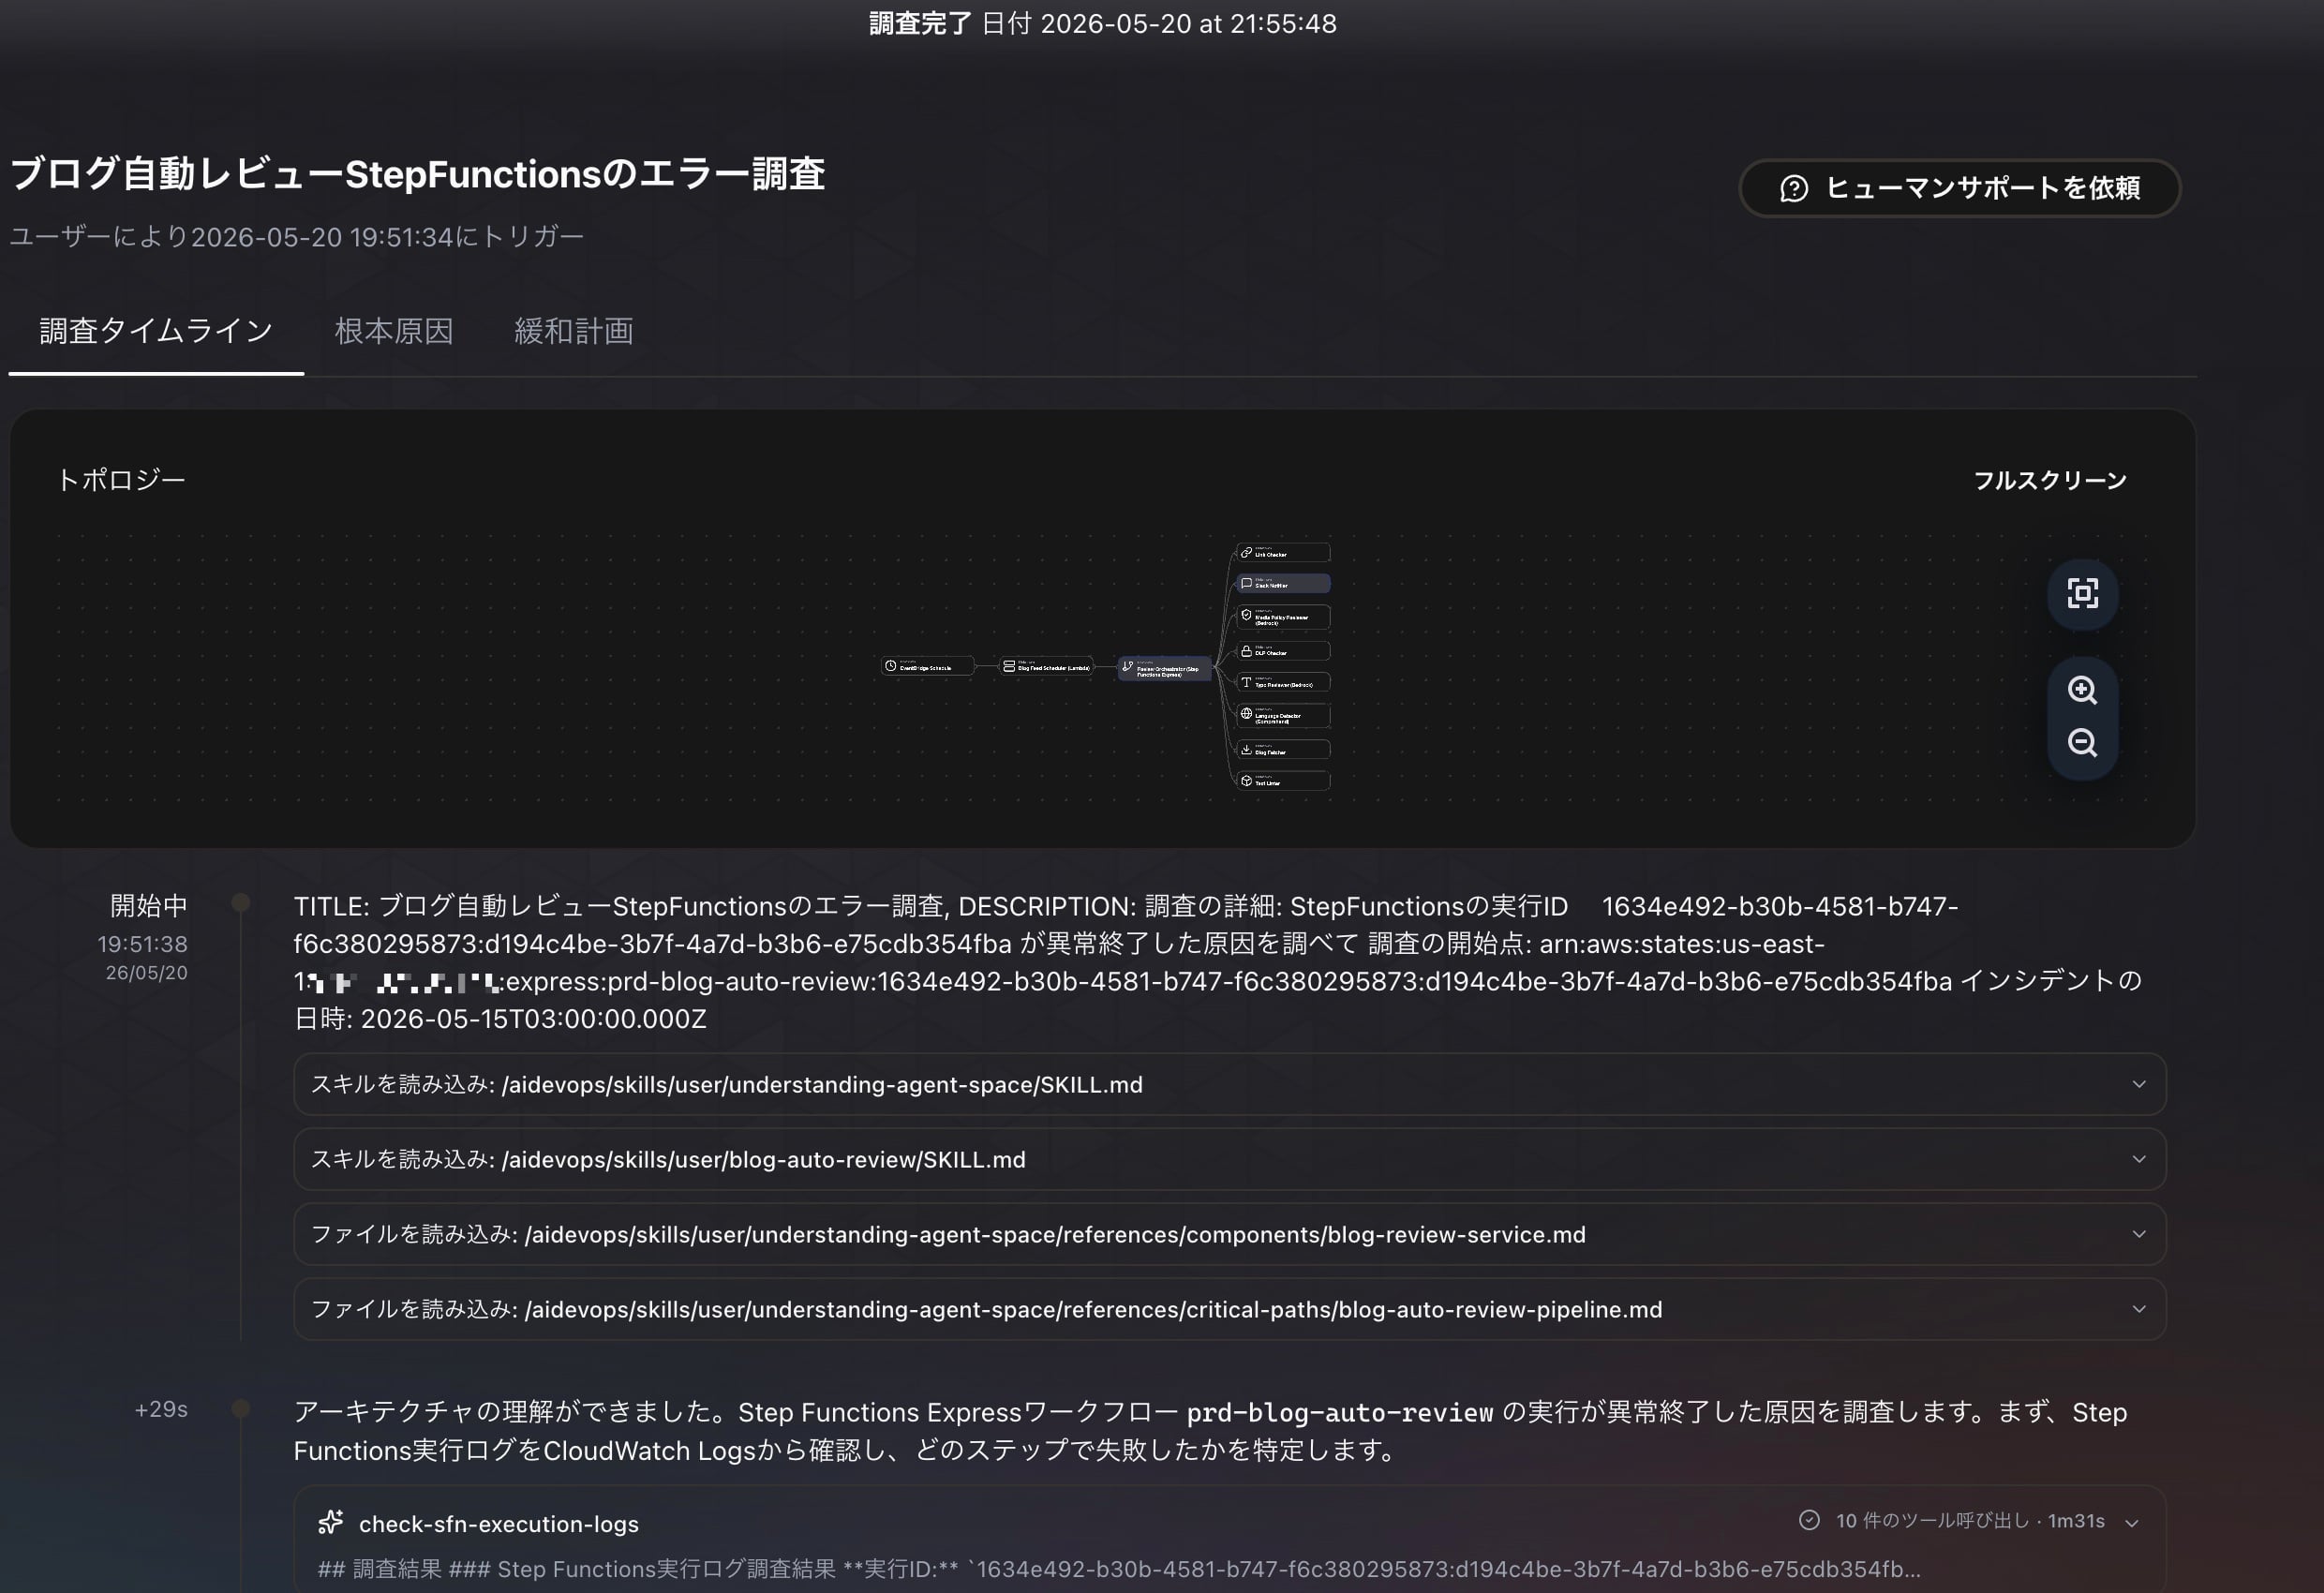Click the prd-blog-auto-review code text
Image resolution: width=2324 pixels, height=1593 pixels.
tap(1340, 1413)
